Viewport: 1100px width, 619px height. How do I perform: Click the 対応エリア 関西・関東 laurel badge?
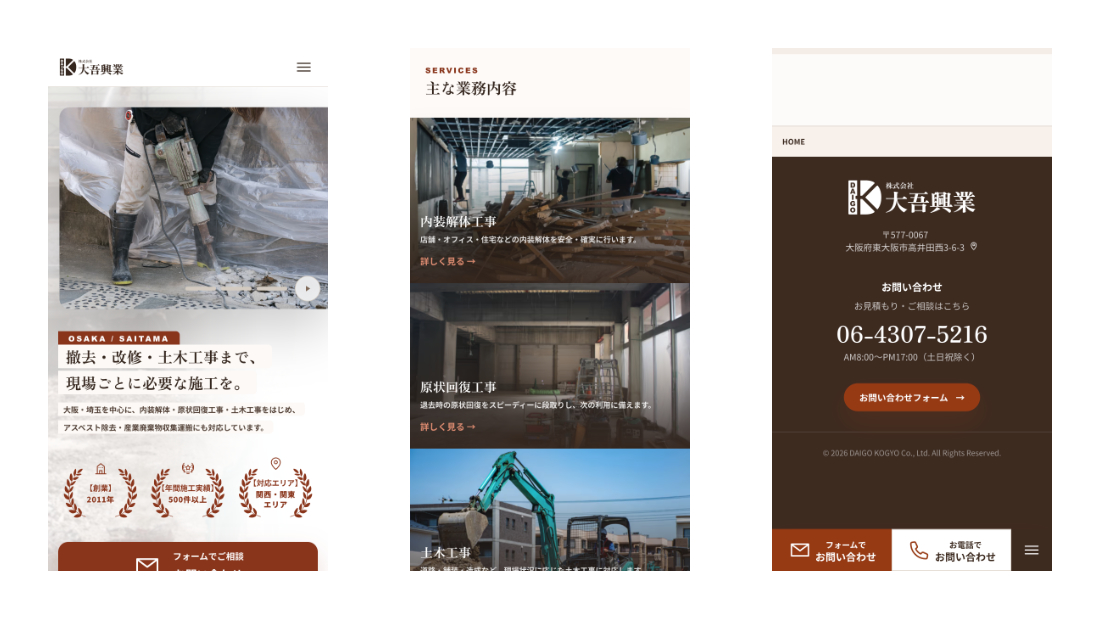point(275,488)
